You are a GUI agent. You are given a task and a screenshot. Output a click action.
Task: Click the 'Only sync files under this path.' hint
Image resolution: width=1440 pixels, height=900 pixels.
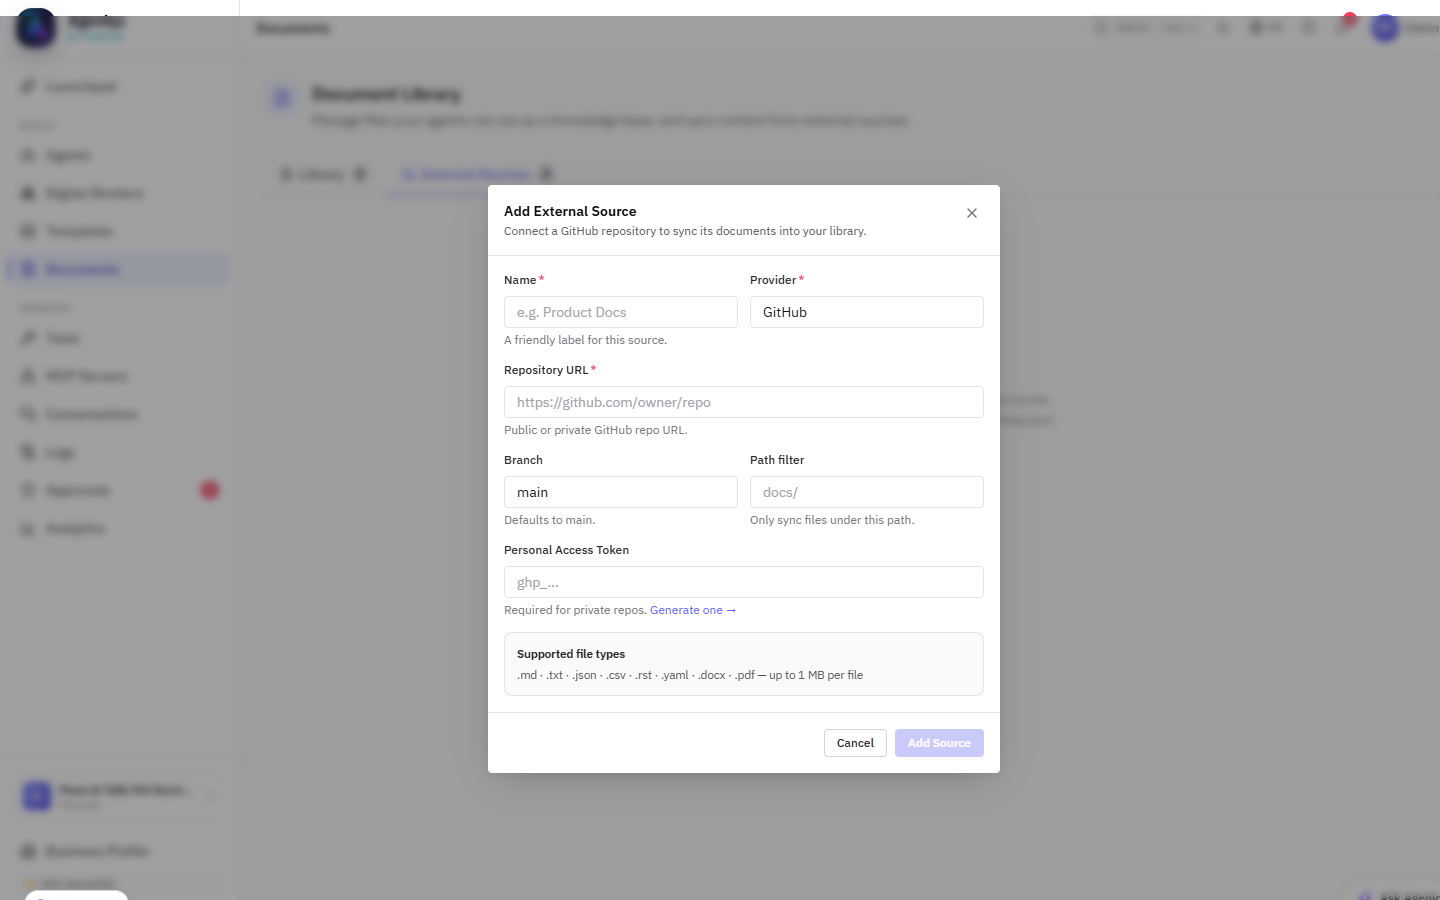click(x=832, y=520)
